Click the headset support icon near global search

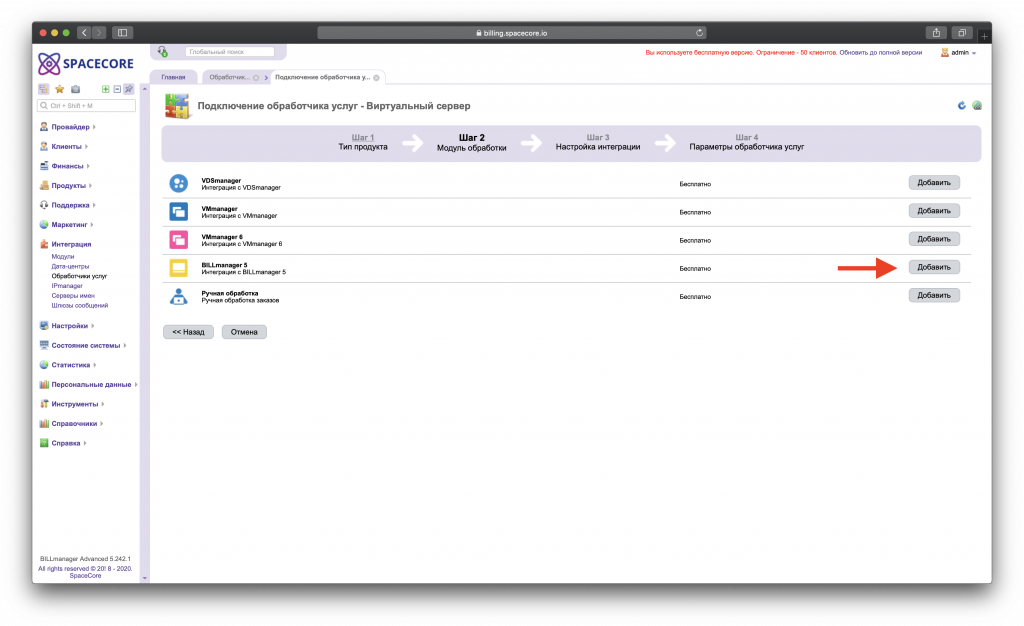coord(163,52)
